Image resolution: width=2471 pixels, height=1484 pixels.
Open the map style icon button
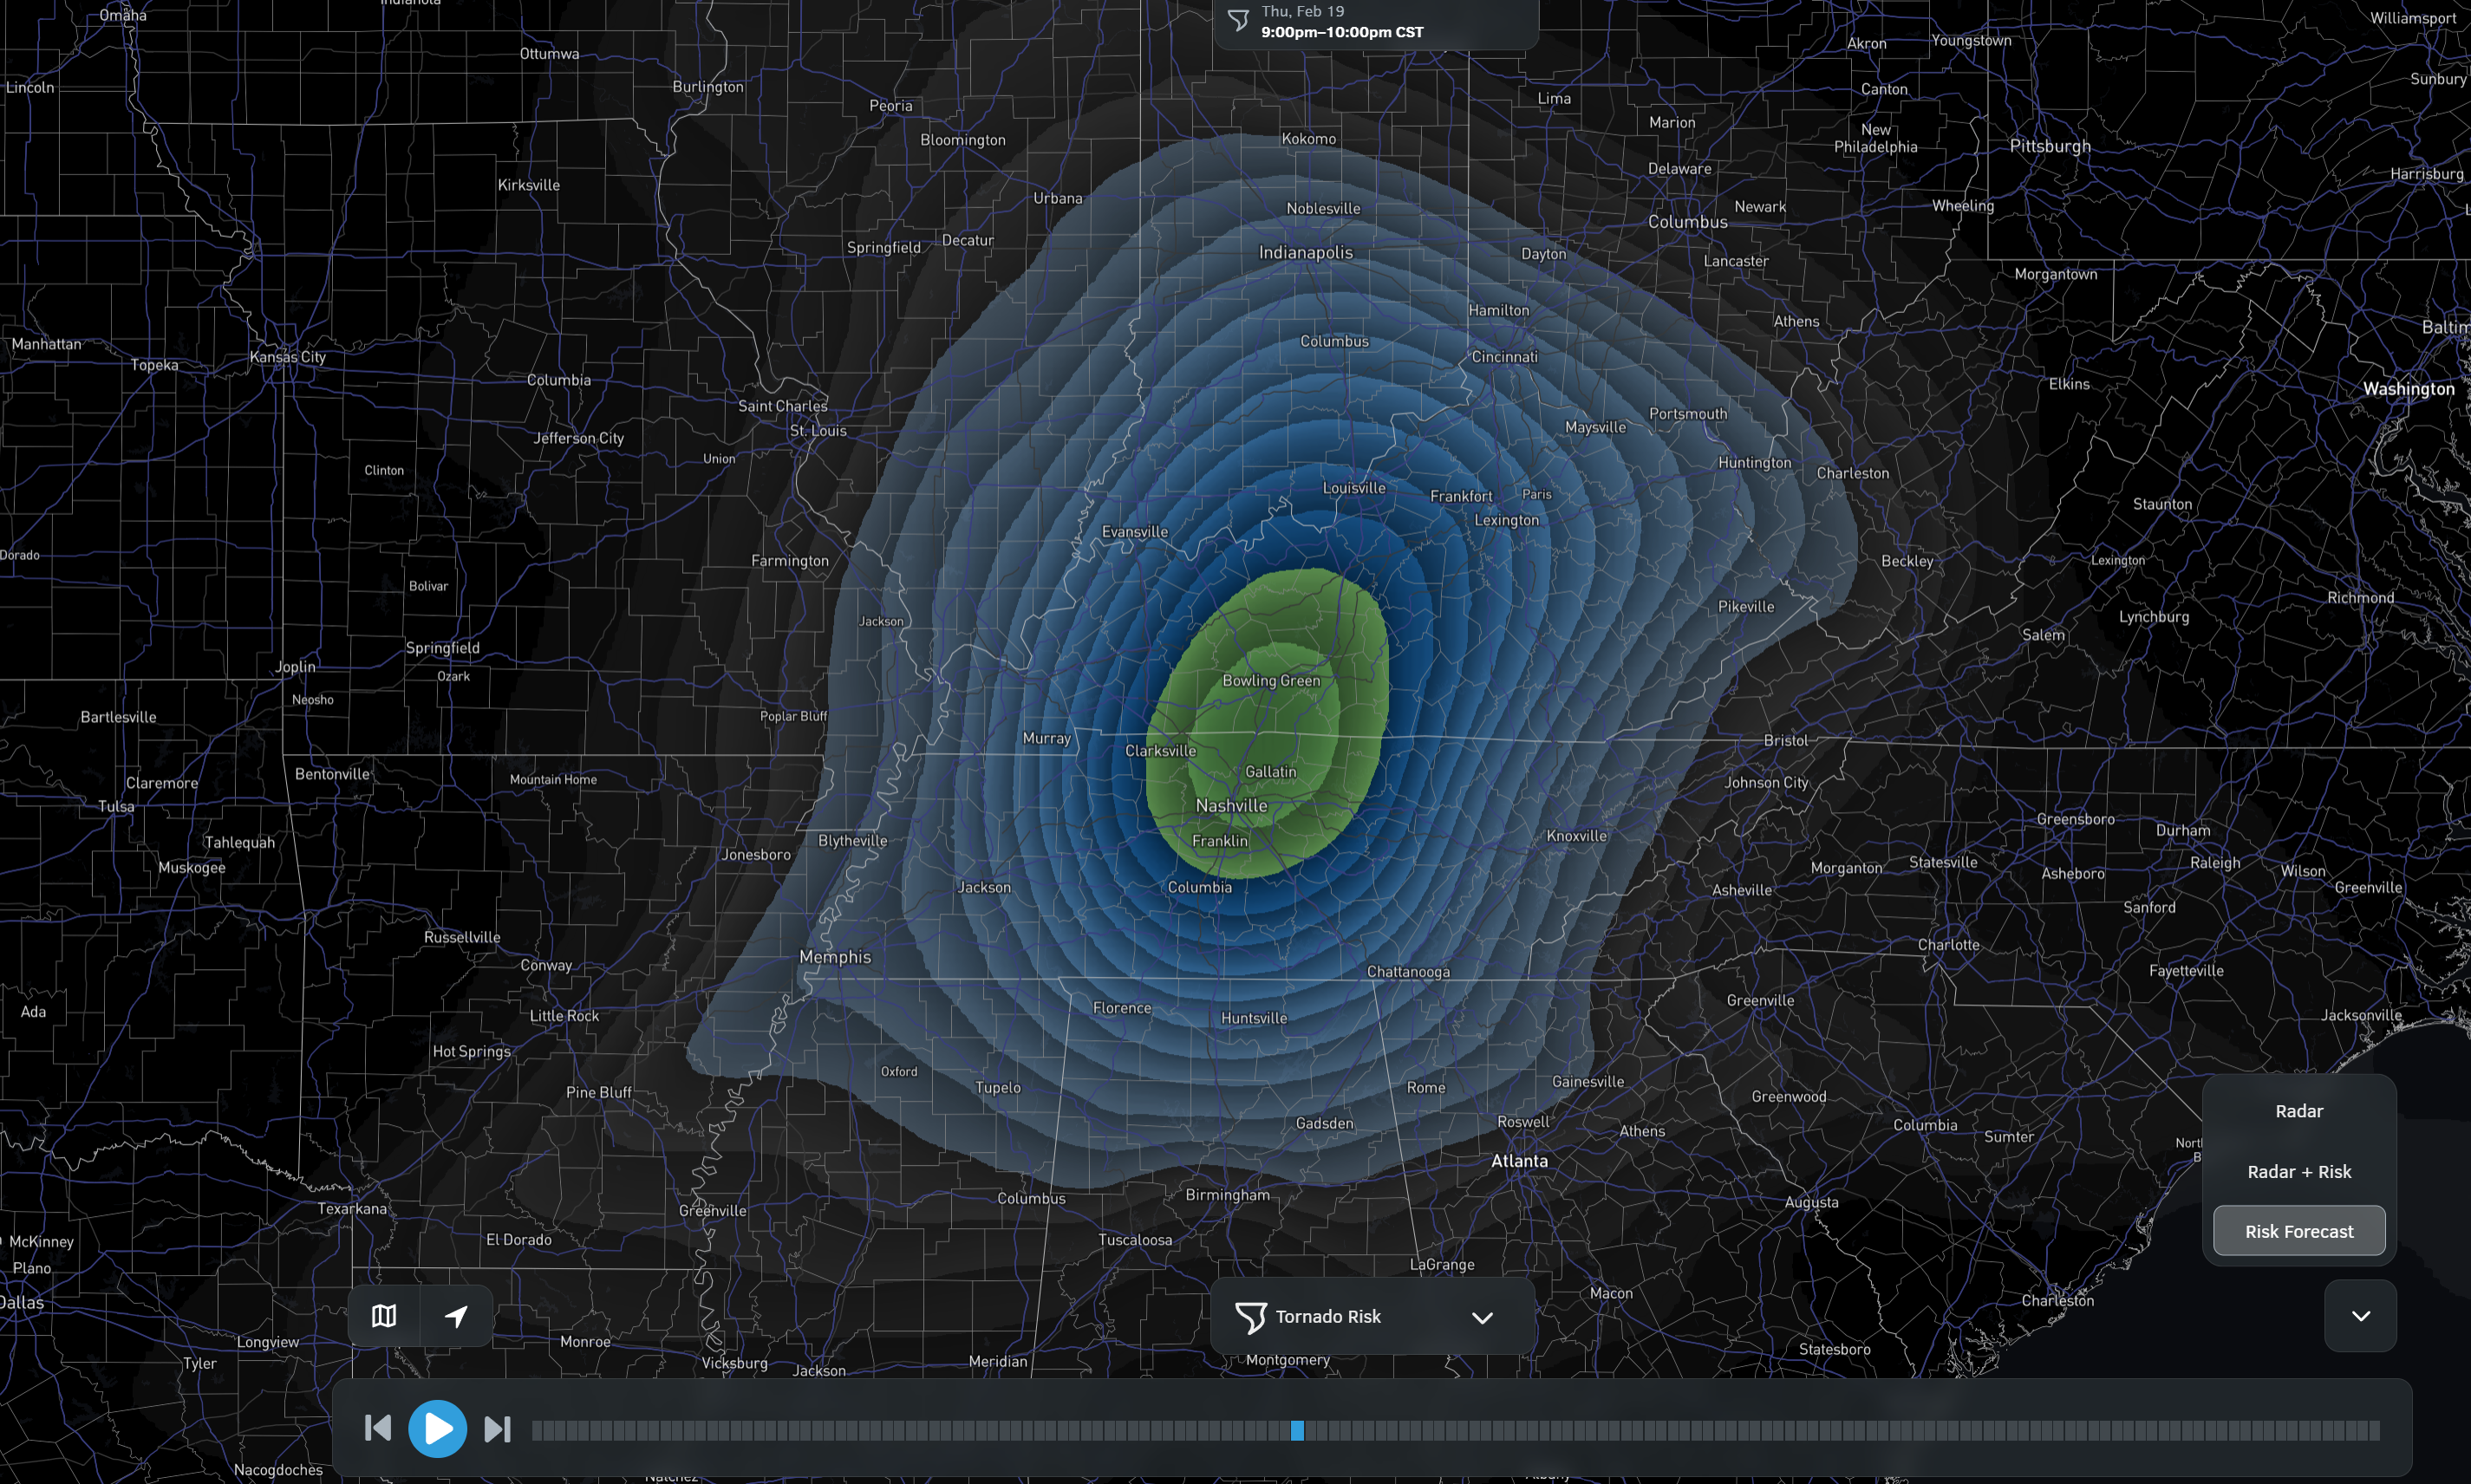384,1316
